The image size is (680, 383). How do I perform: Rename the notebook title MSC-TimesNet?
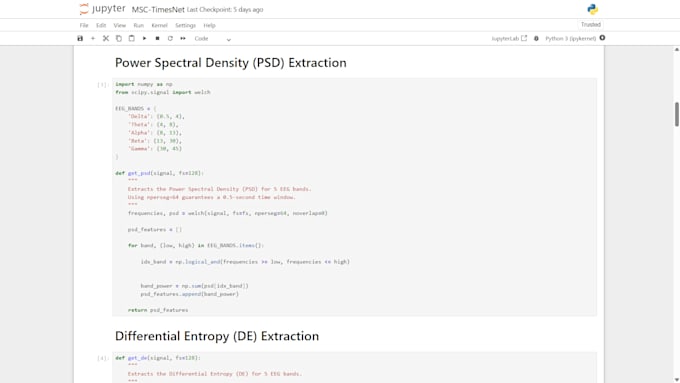click(x=158, y=10)
